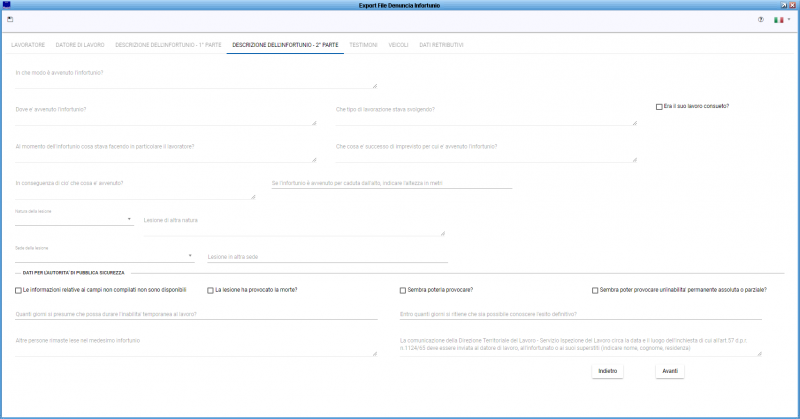Toggle 'Sembra poterla provocare?' checkbox

click(x=403, y=290)
